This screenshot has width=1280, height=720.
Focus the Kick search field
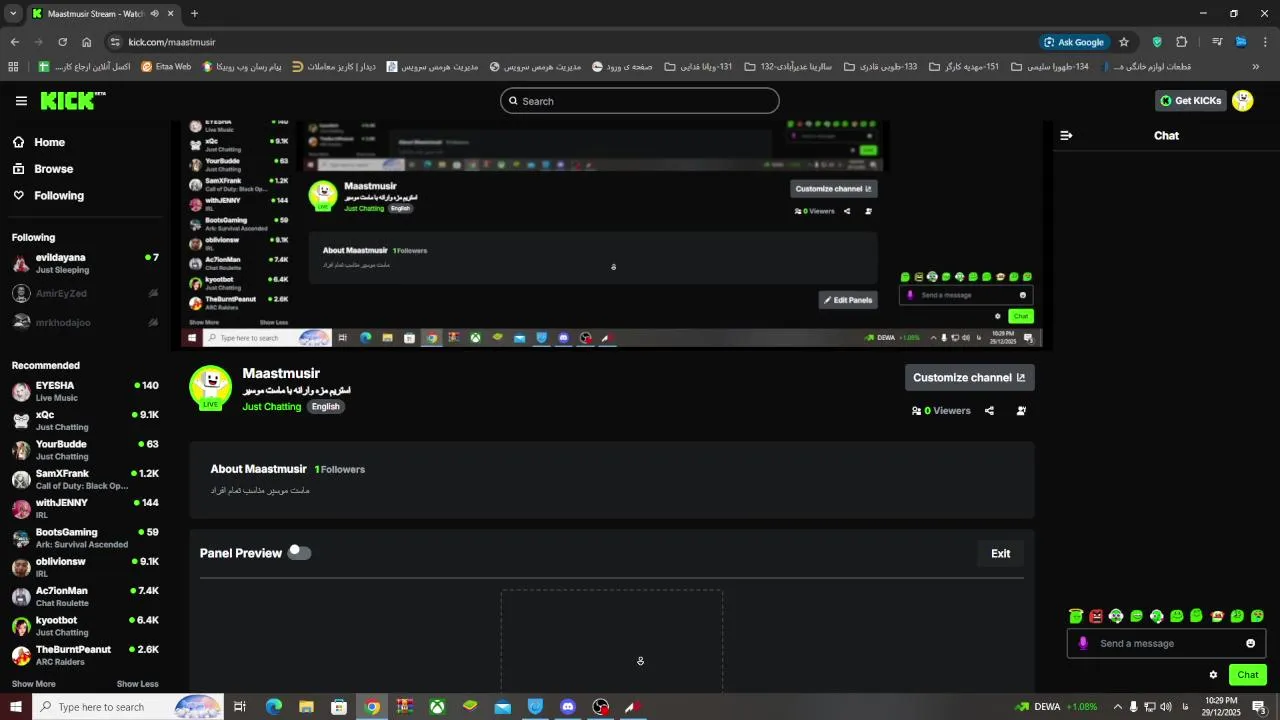pos(640,101)
